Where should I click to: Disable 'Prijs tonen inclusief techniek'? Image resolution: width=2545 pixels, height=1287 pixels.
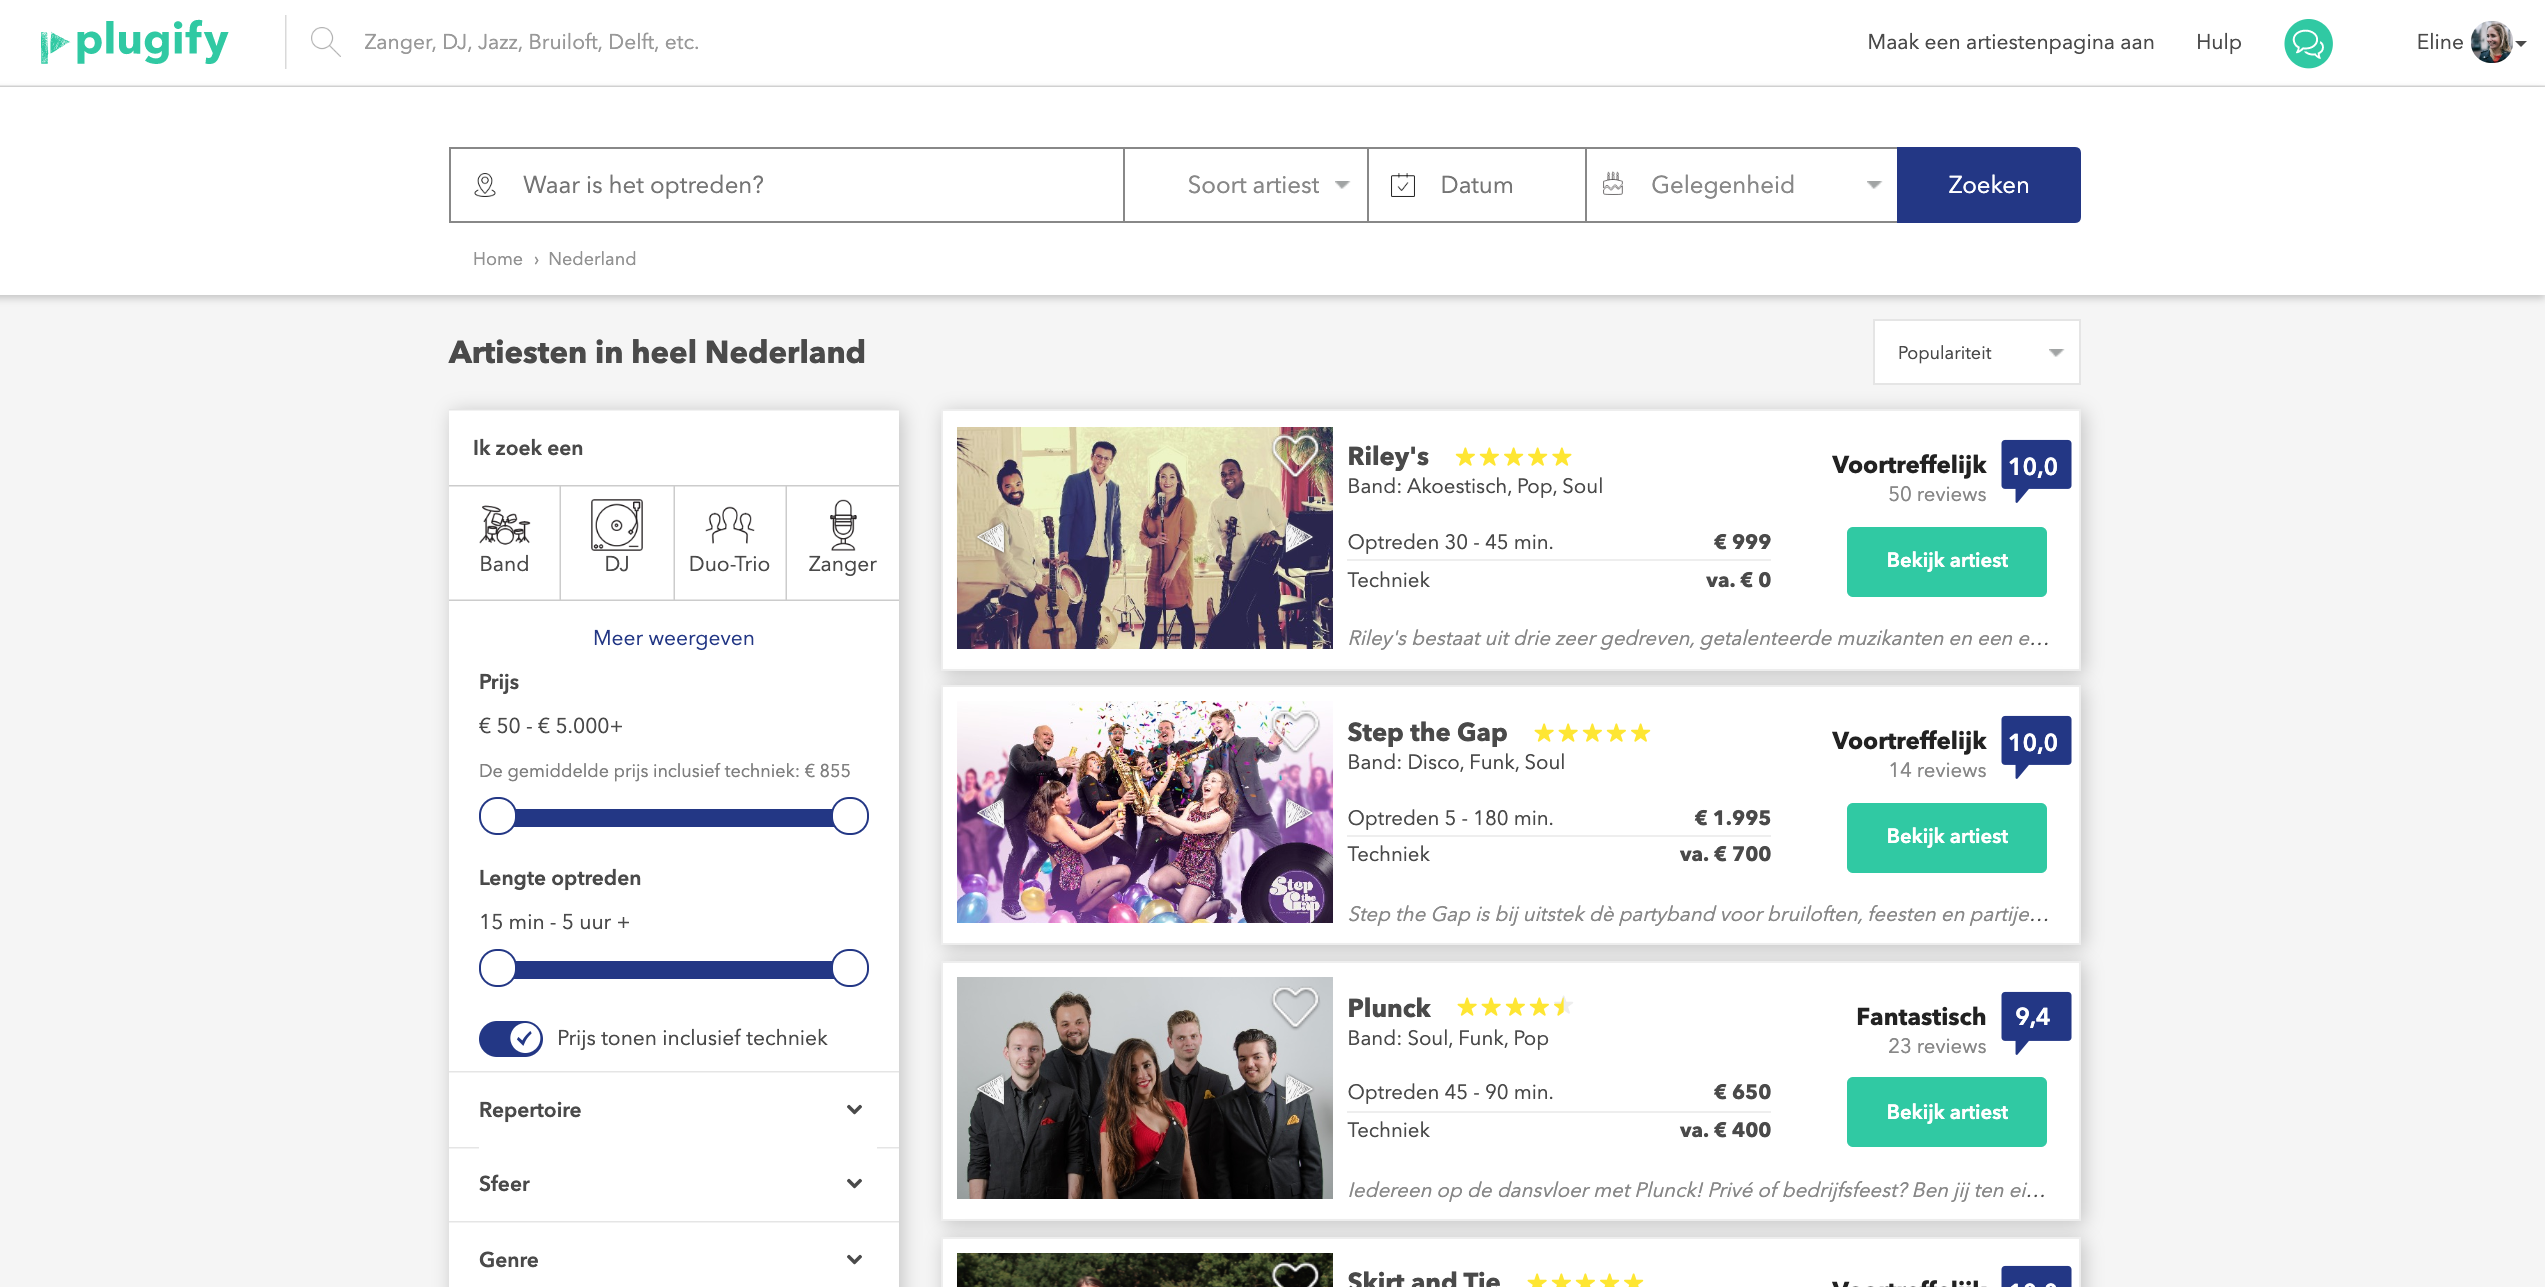click(x=509, y=1038)
